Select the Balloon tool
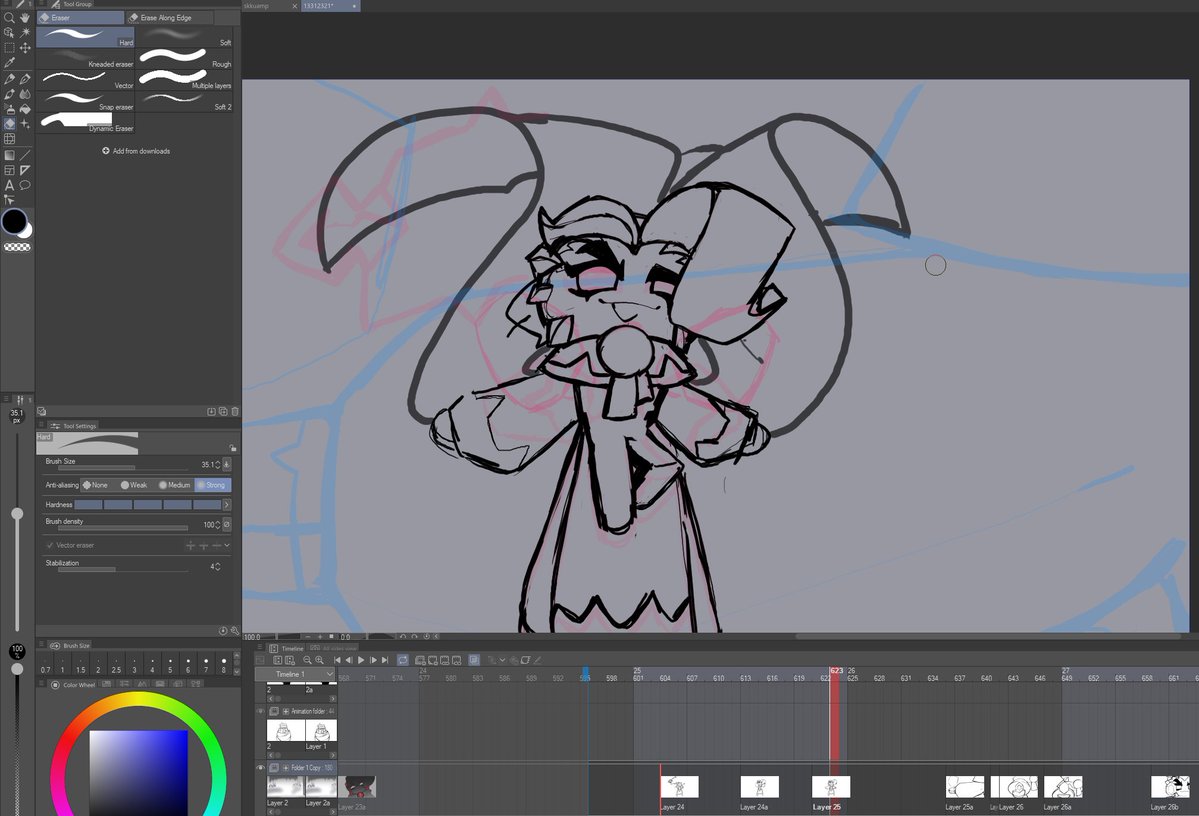Screen dimensions: 1199x816 (x=25, y=185)
